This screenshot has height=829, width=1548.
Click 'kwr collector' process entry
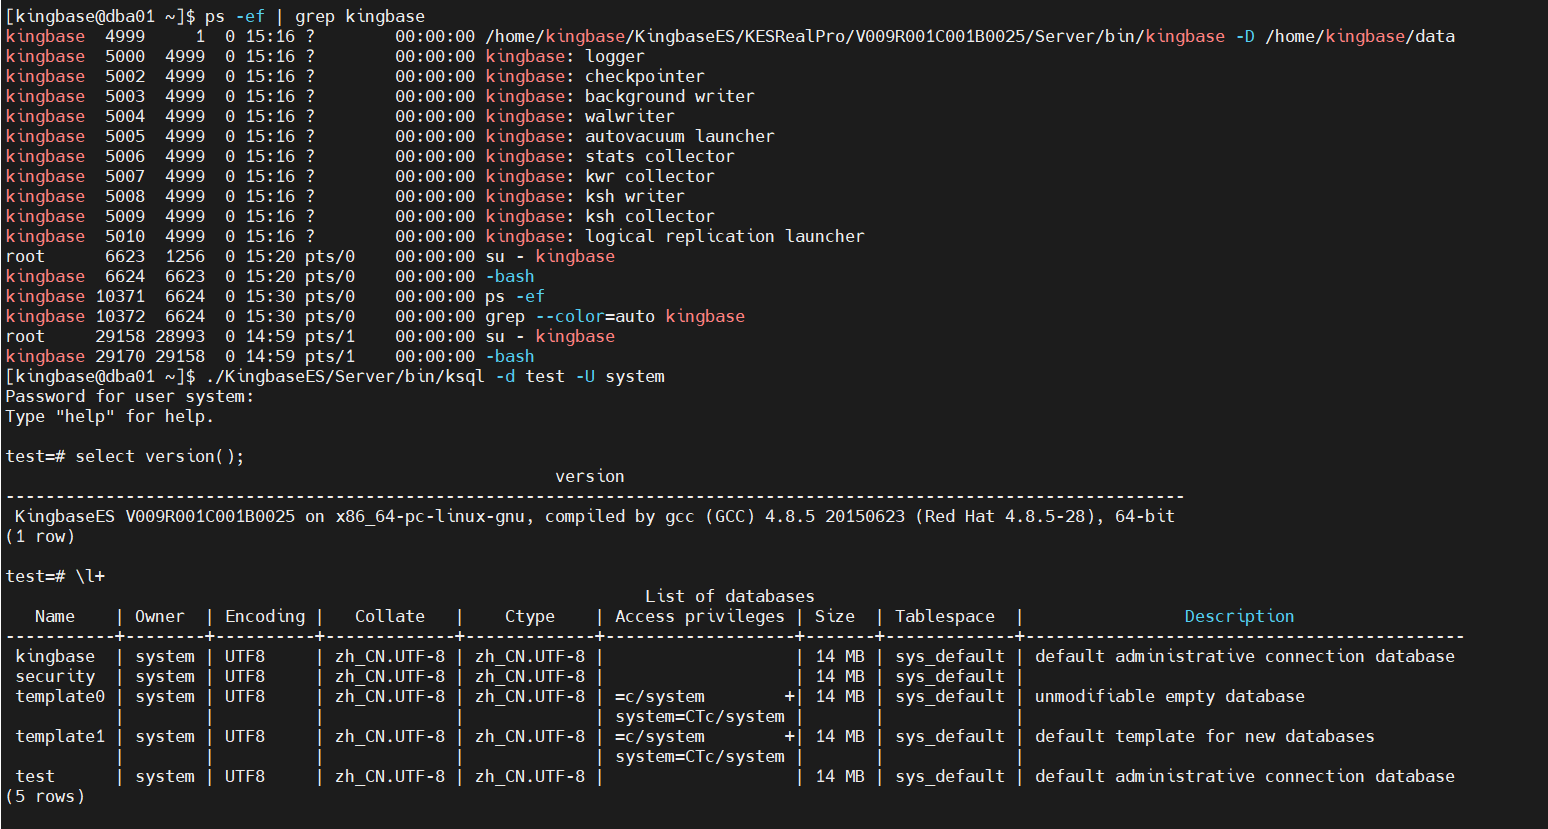[650, 176]
